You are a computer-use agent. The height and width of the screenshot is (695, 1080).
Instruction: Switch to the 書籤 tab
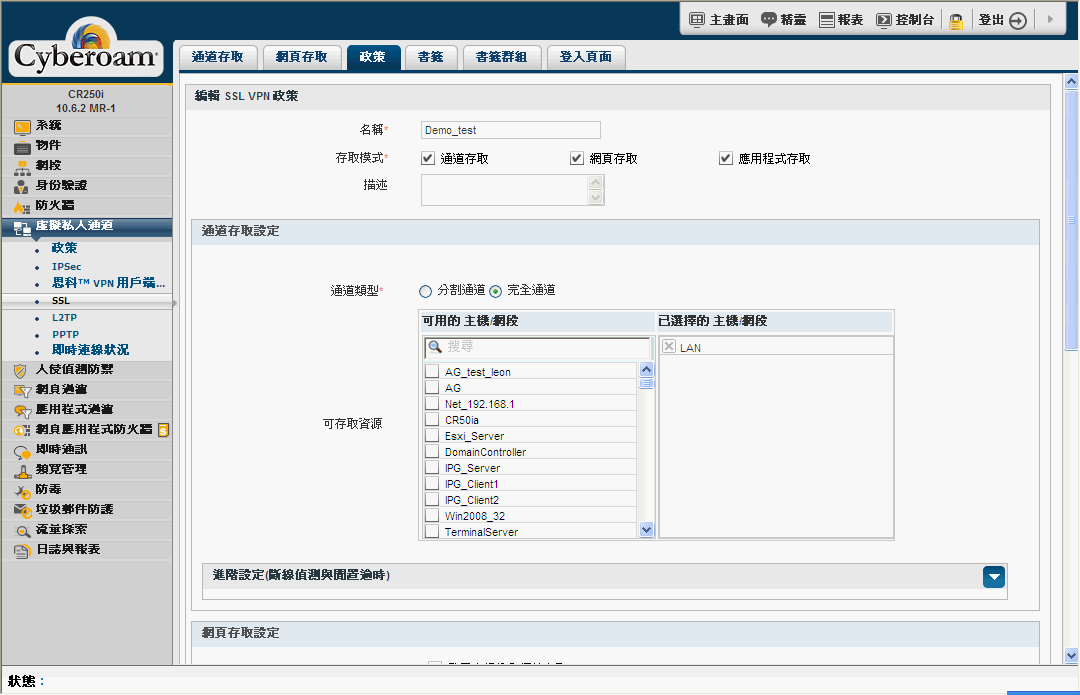coord(430,57)
